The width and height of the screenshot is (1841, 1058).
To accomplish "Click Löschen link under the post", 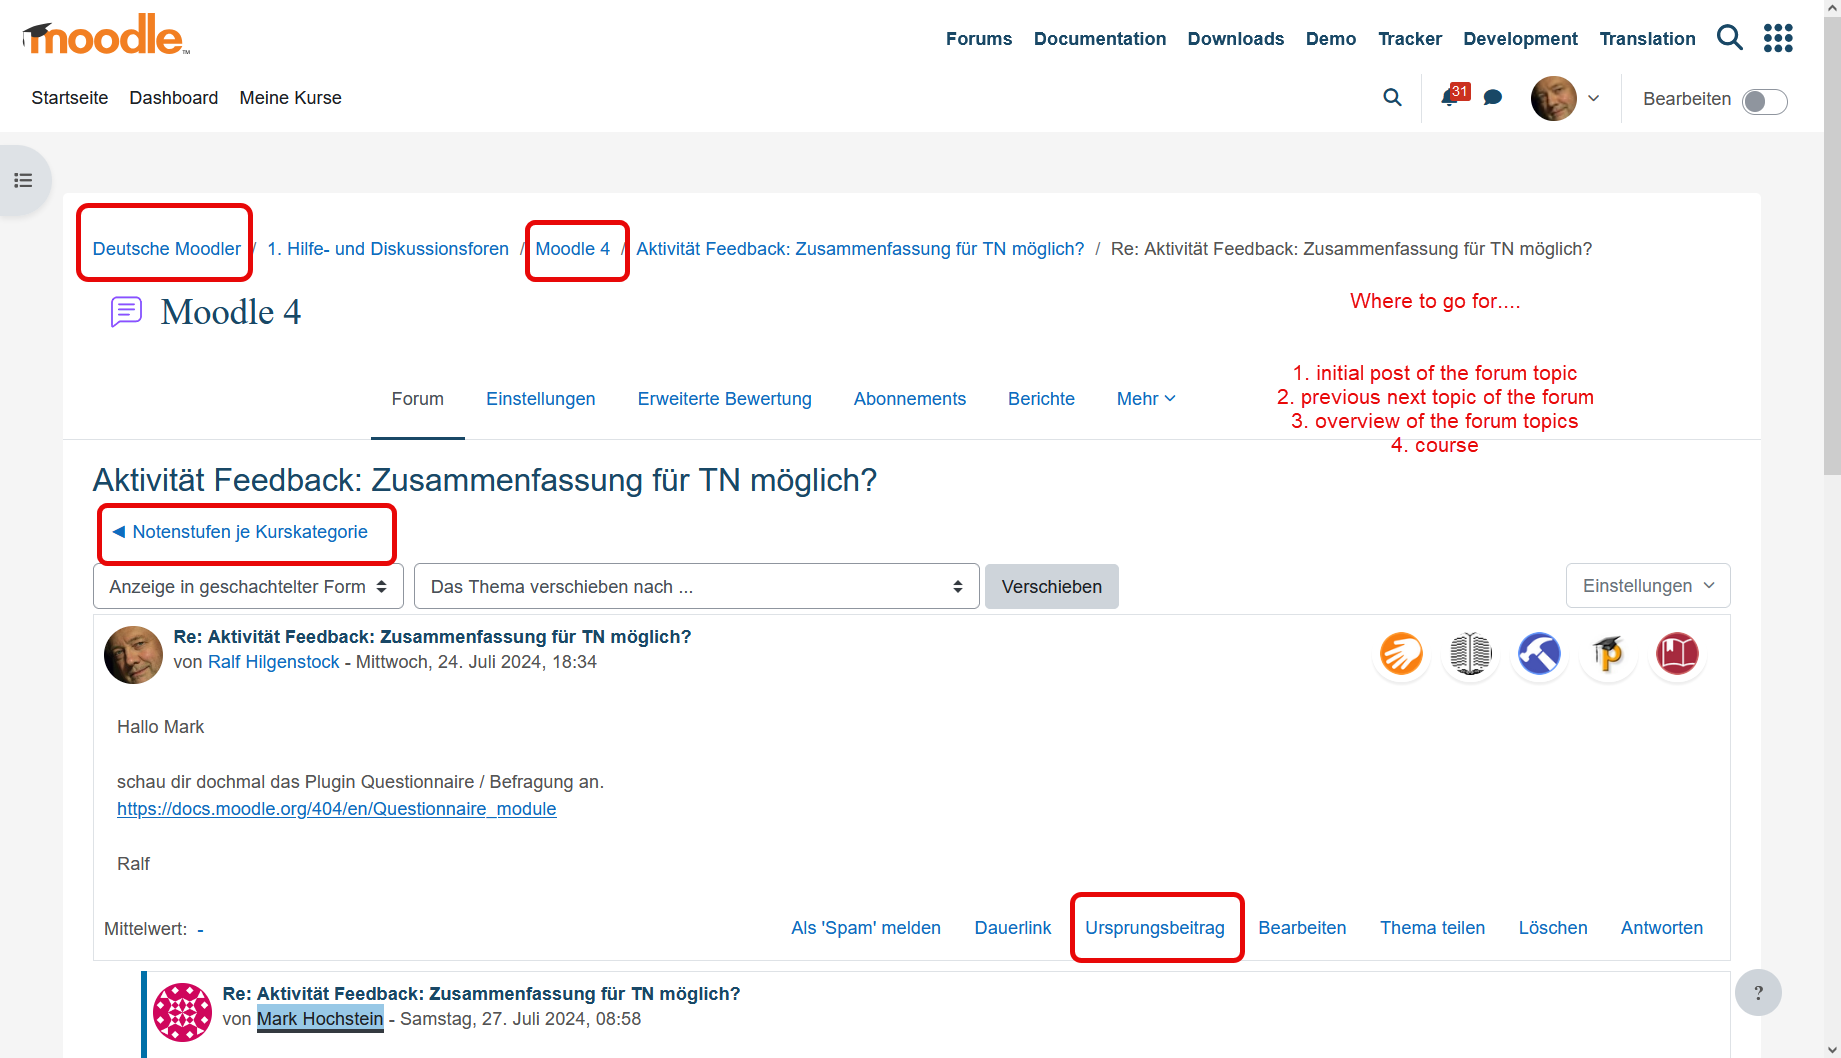I will pyautogui.click(x=1553, y=928).
